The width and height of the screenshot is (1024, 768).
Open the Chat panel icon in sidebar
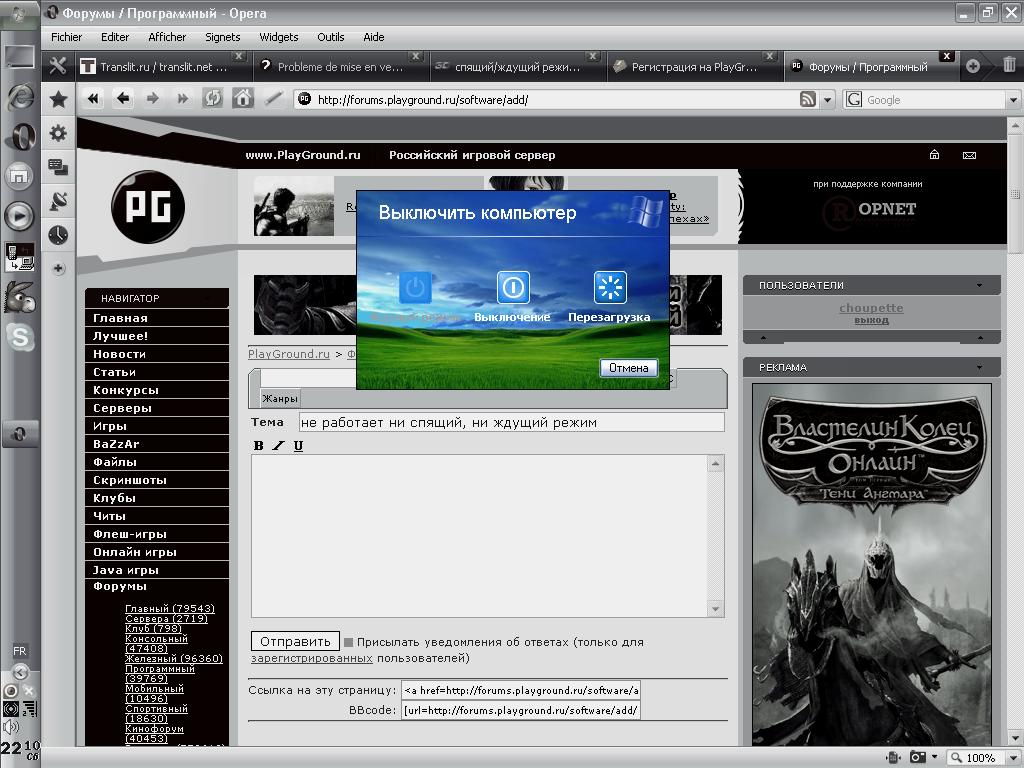[x=58, y=167]
